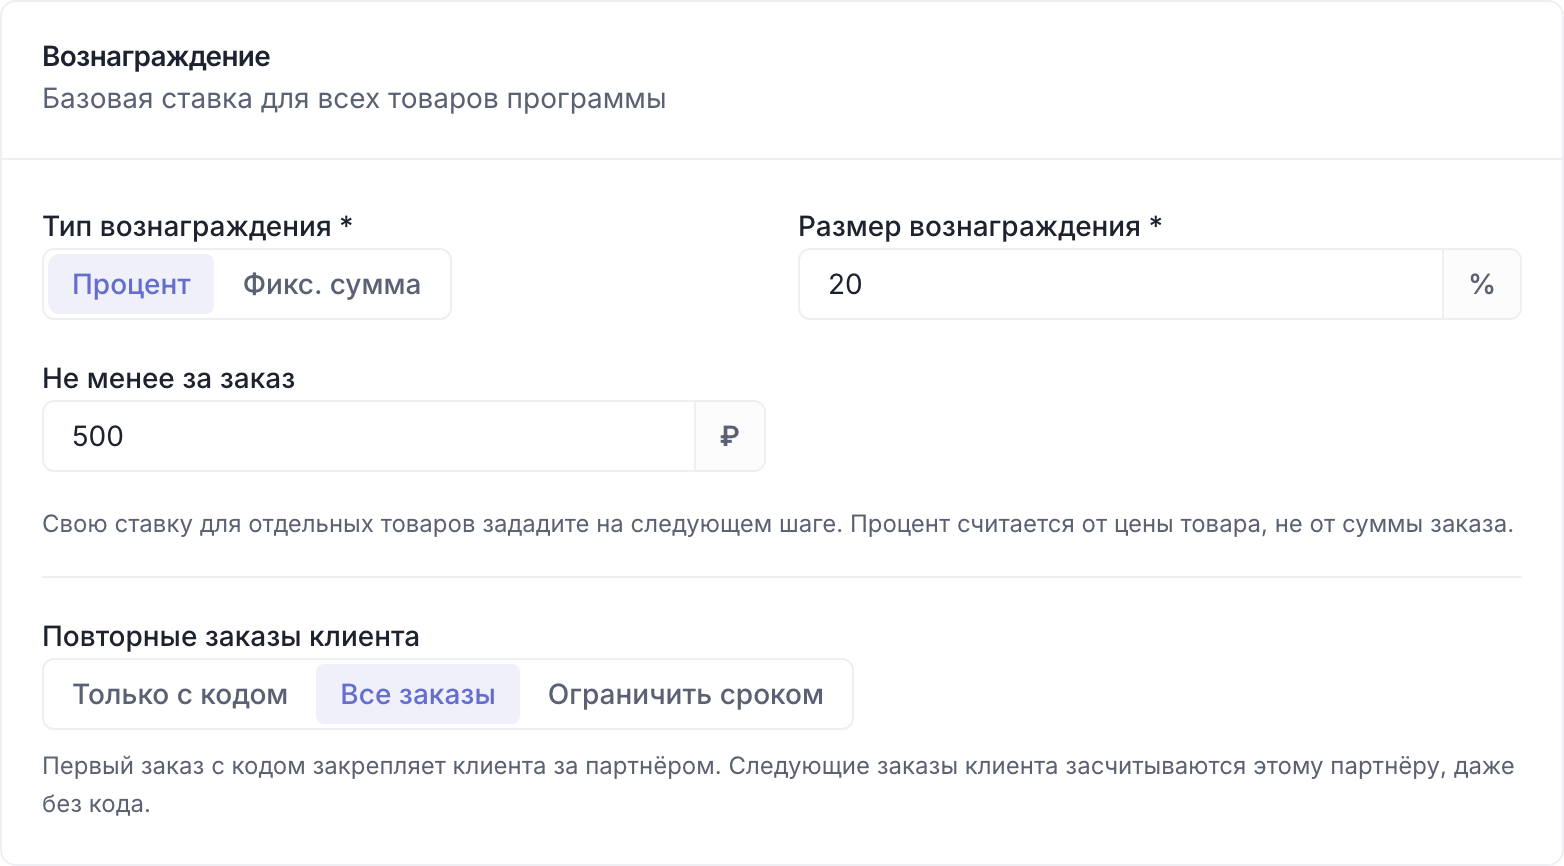1564x866 pixels.
Task: Click the Вознаграждение heading
Action: [x=156, y=56]
